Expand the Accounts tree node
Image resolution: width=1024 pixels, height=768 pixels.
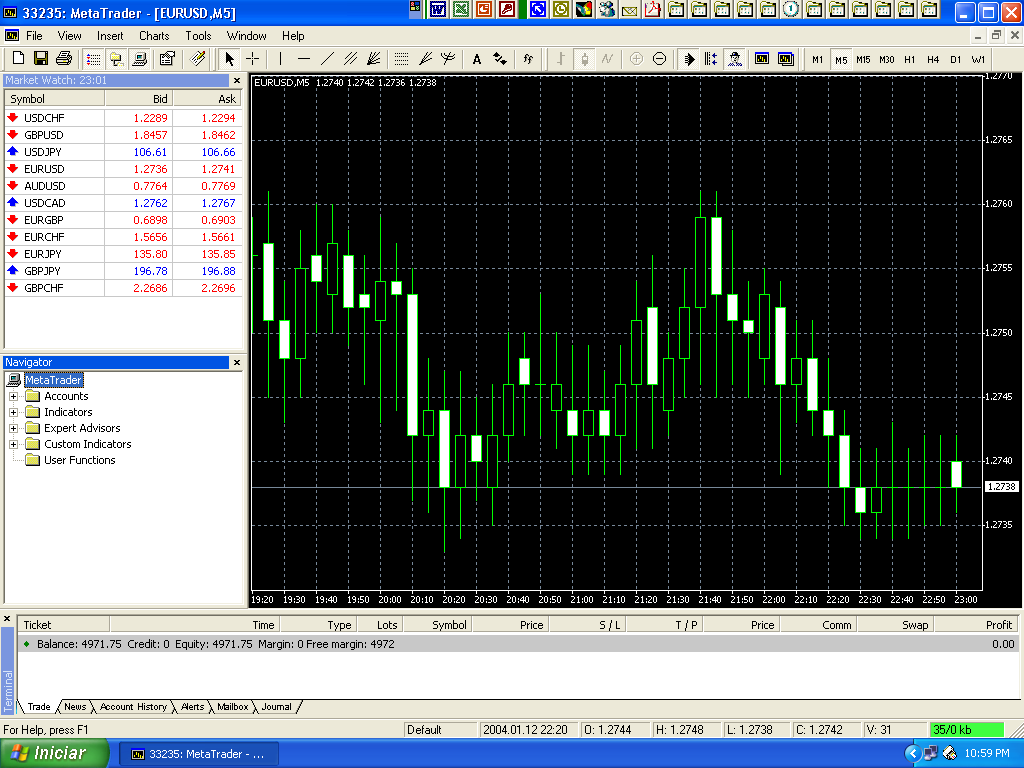tap(13, 396)
